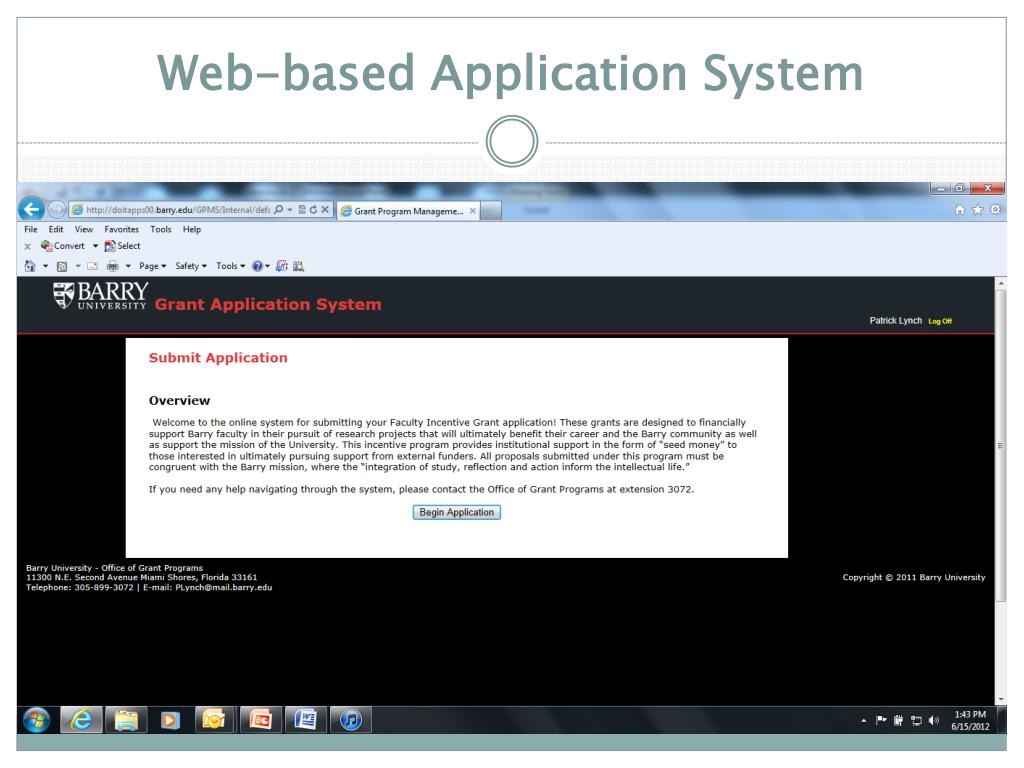Open the Tools dropdown in the command bar
1024x768 pixels.
(x=231, y=266)
